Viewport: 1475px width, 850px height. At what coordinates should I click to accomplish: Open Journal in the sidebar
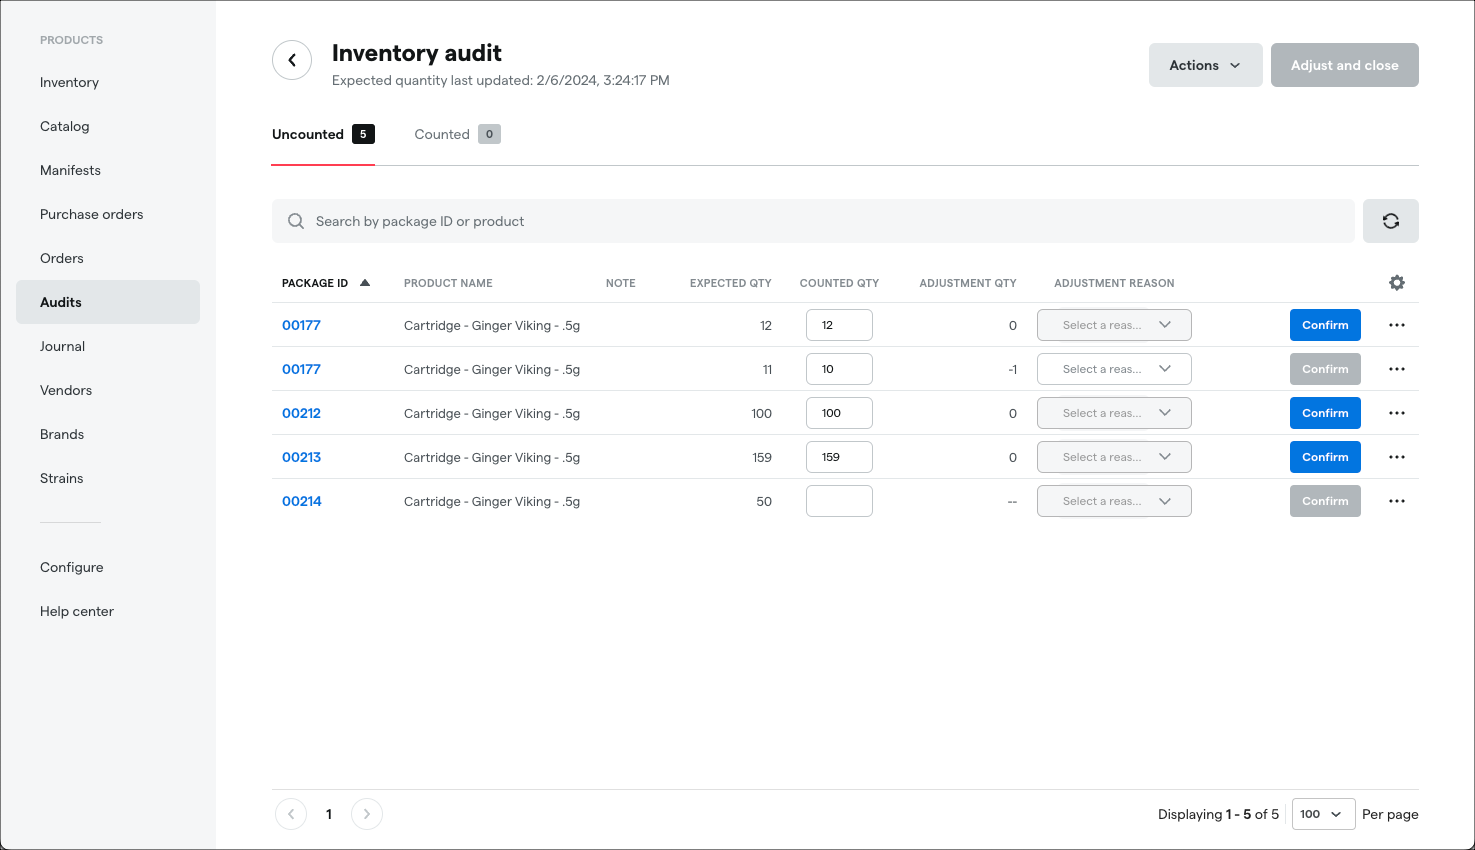62,346
